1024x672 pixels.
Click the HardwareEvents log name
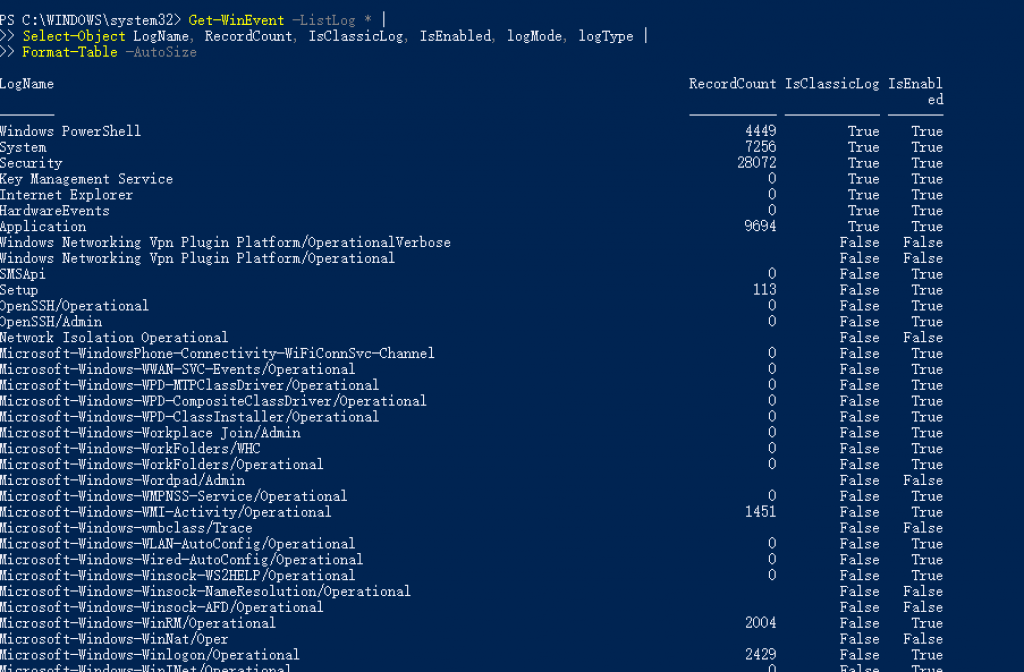[x=54, y=211]
